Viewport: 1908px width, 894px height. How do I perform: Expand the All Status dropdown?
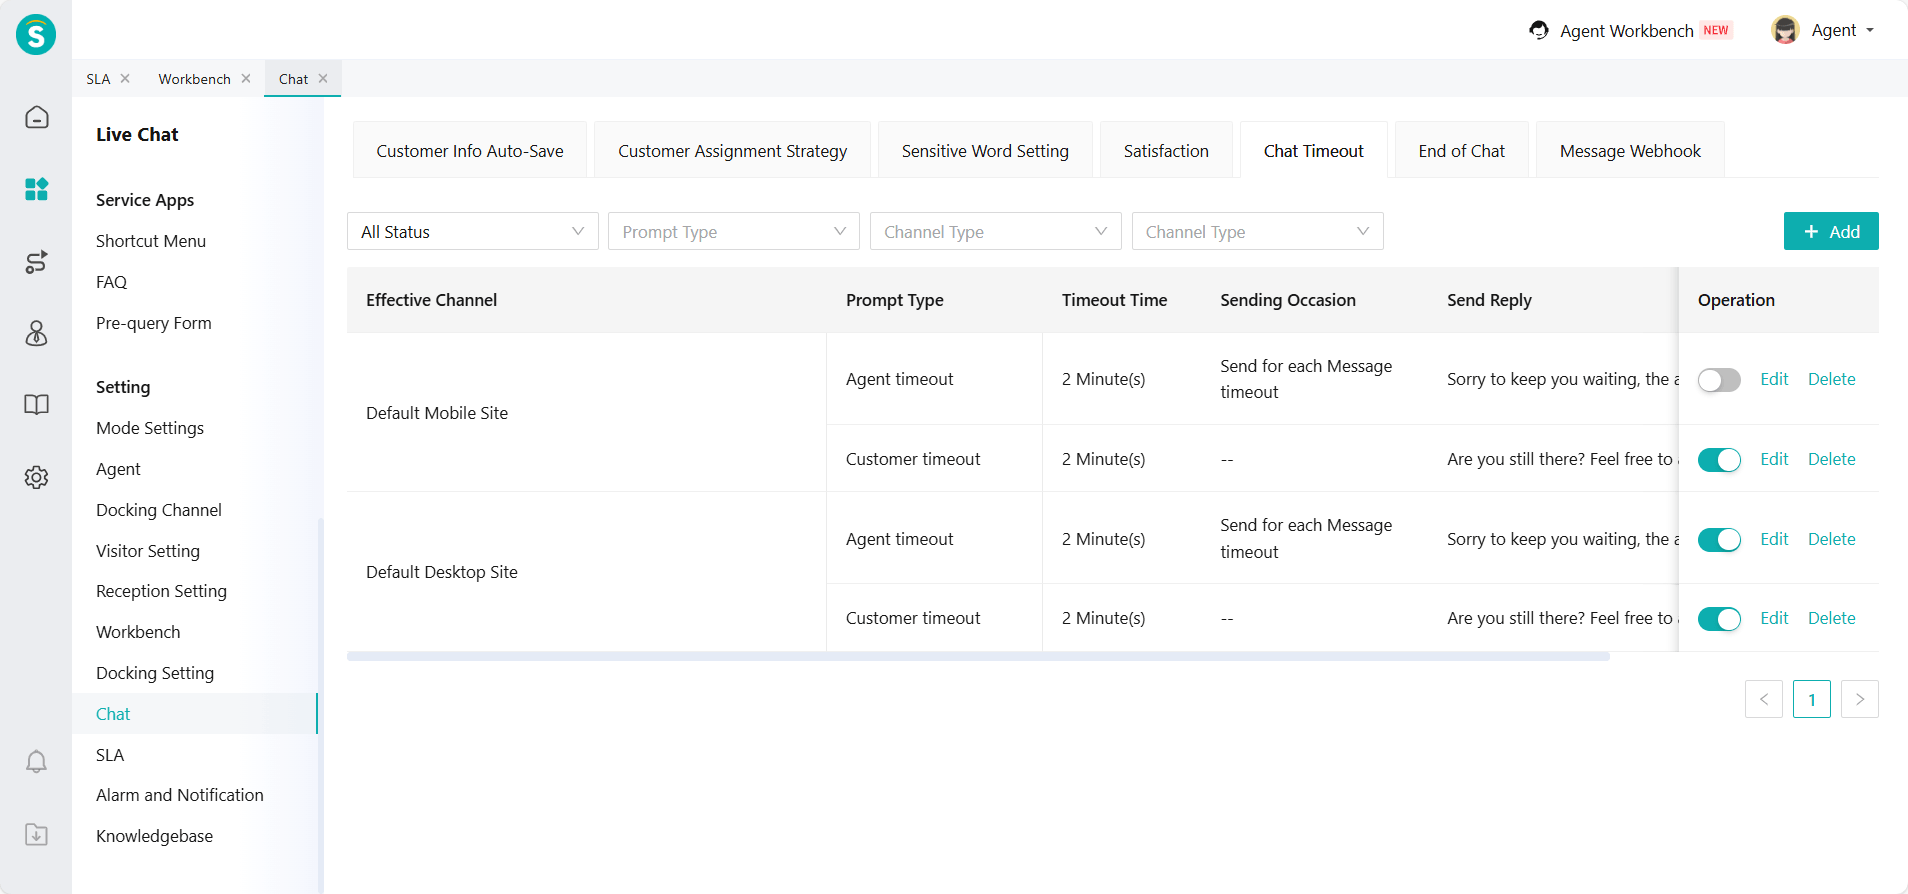pyautogui.click(x=472, y=232)
